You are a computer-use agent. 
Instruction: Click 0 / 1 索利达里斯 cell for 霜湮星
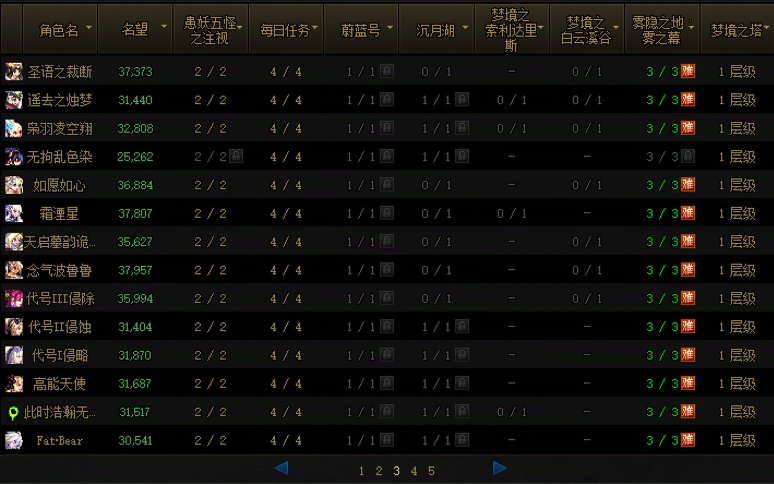511,214
